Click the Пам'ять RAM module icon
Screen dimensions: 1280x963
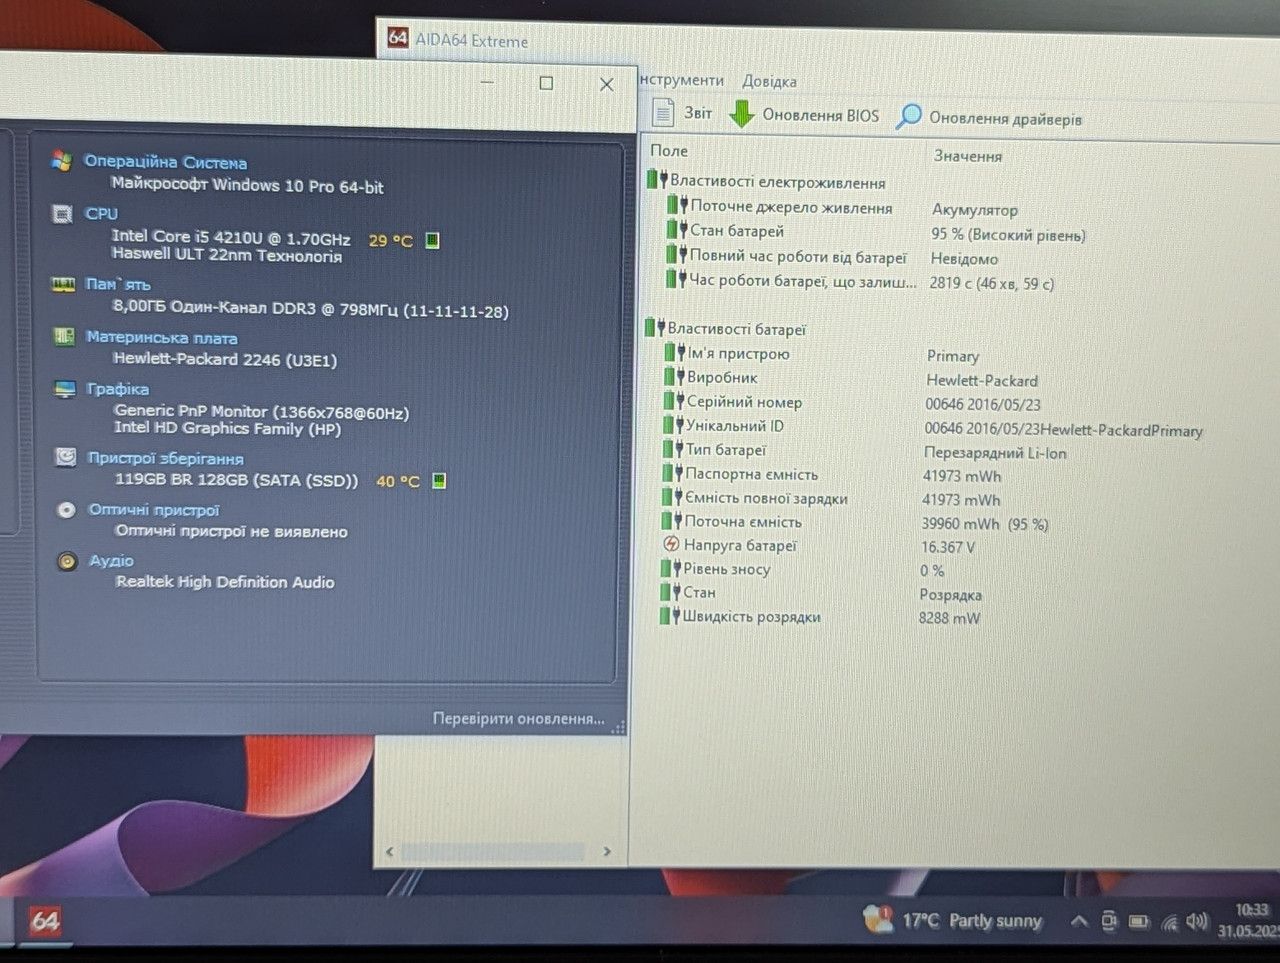[x=63, y=285]
